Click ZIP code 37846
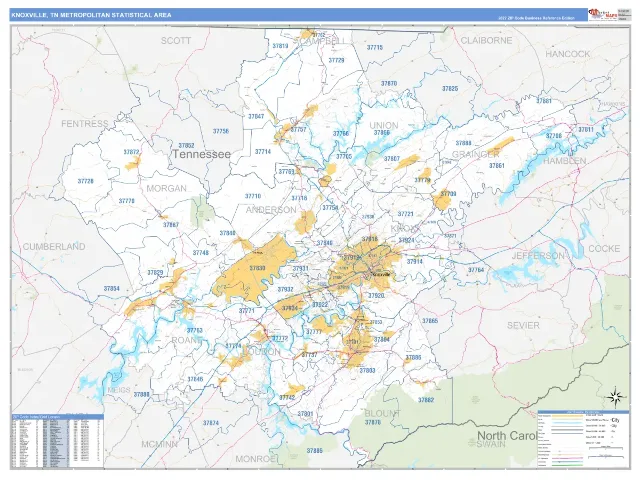The height and width of the screenshot is (480, 640). click(x=195, y=379)
